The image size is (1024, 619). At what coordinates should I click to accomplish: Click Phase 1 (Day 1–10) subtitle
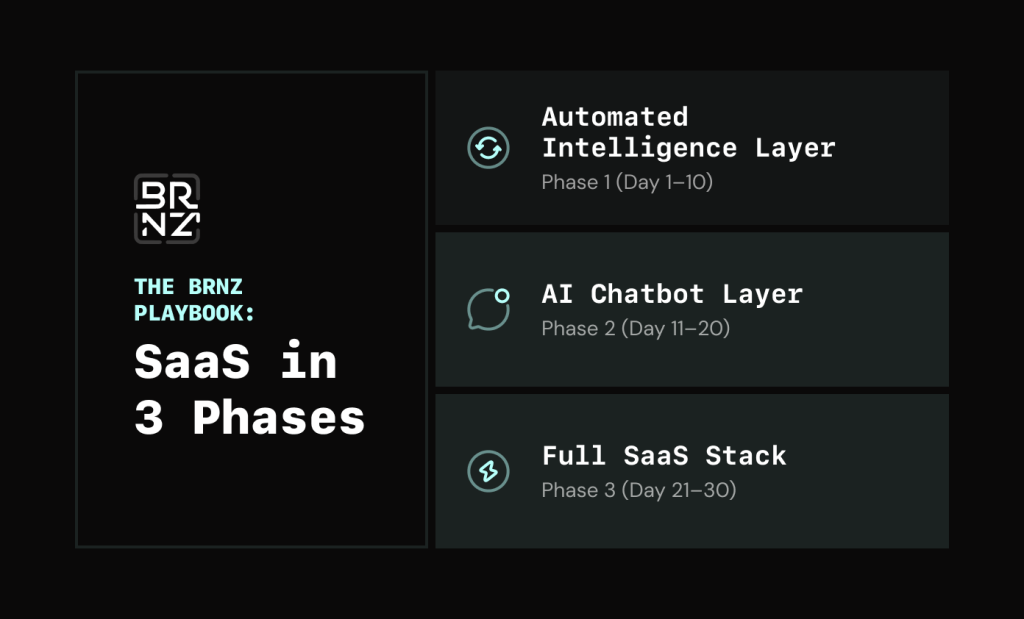tap(627, 182)
